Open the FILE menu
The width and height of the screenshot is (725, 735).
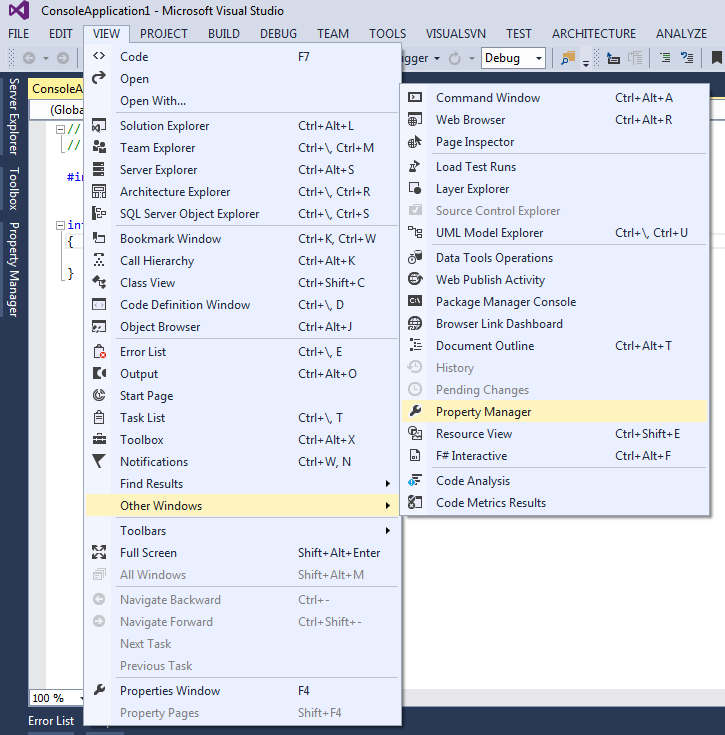(19, 34)
